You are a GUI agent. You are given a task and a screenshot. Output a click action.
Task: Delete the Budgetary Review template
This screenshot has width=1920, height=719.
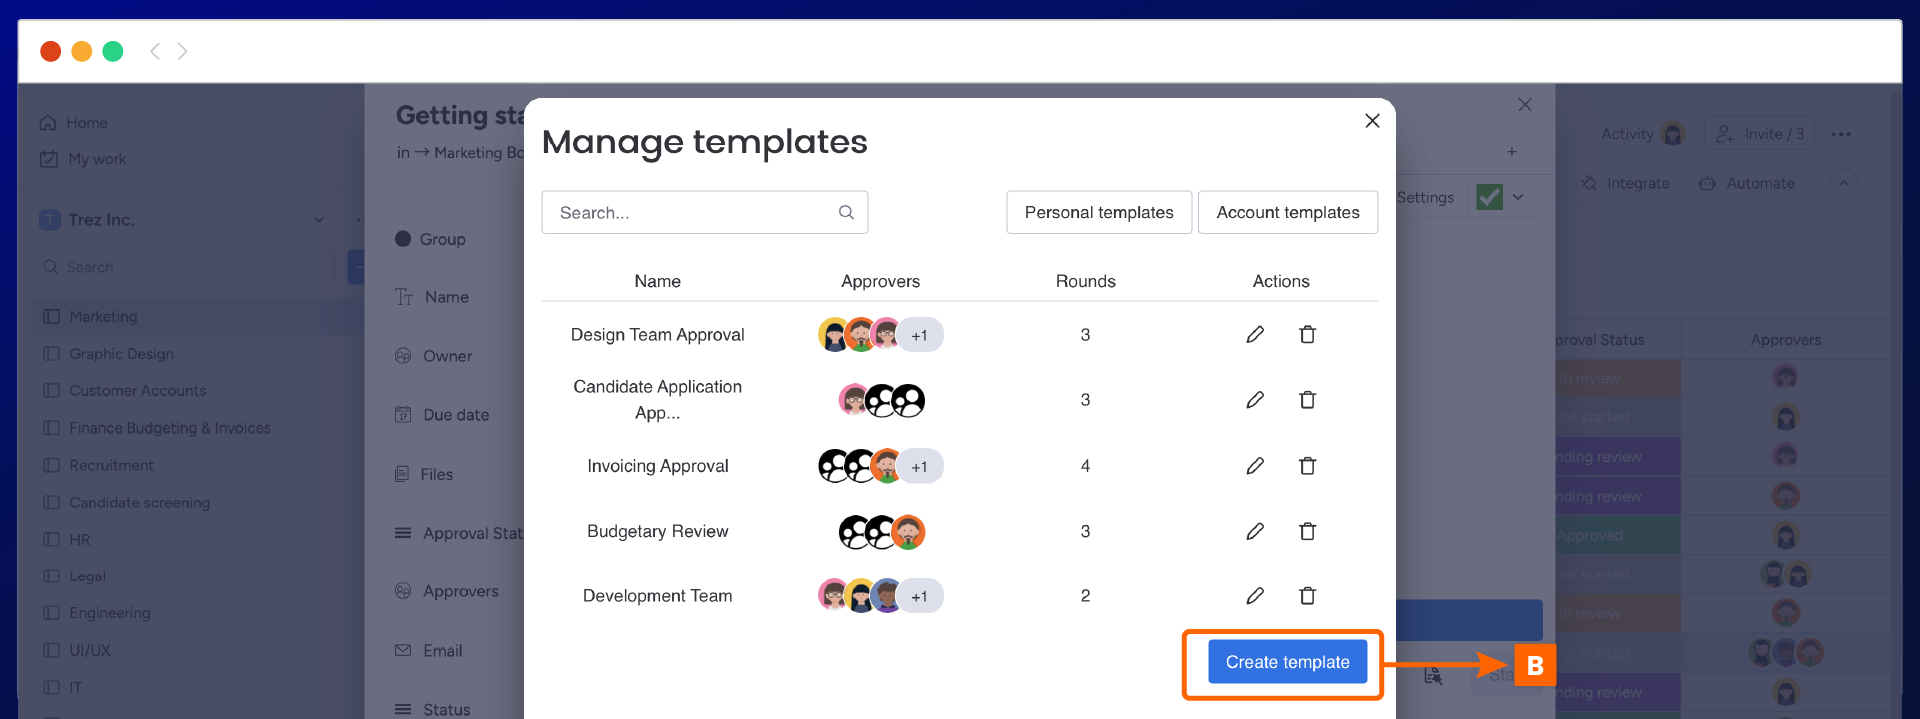[1307, 531]
